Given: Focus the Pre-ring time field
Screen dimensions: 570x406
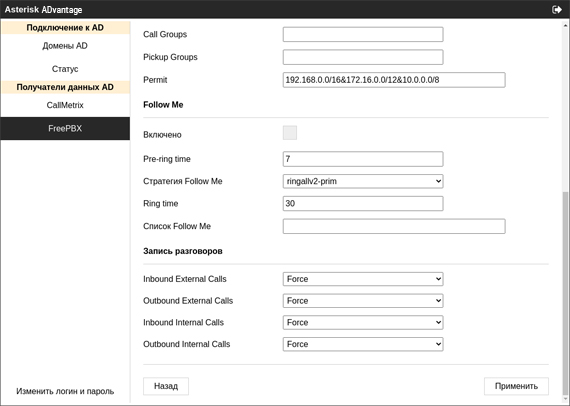Looking at the screenshot, I should pos(363,159).
